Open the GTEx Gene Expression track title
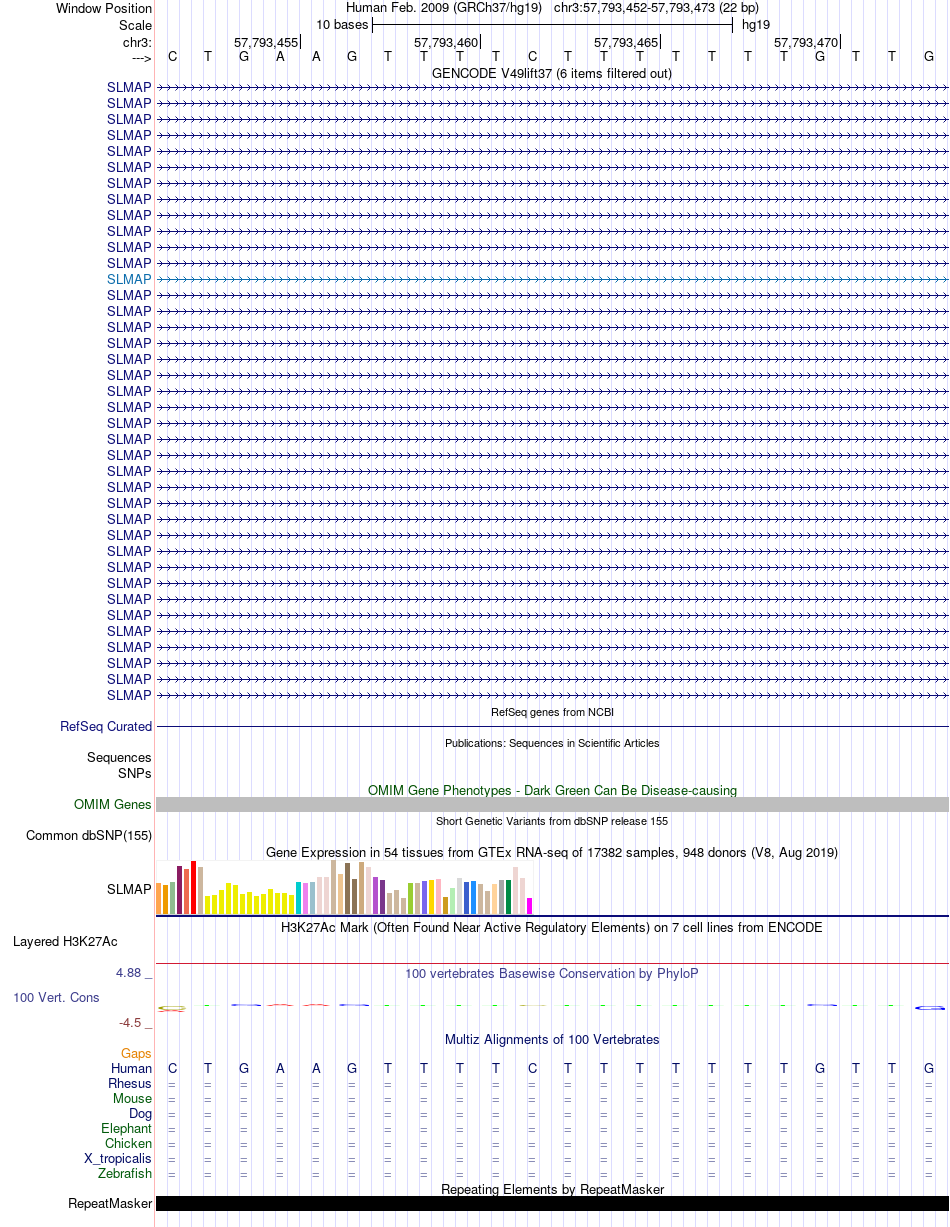This screenshot has height=1227, width=950. point(552,852)
